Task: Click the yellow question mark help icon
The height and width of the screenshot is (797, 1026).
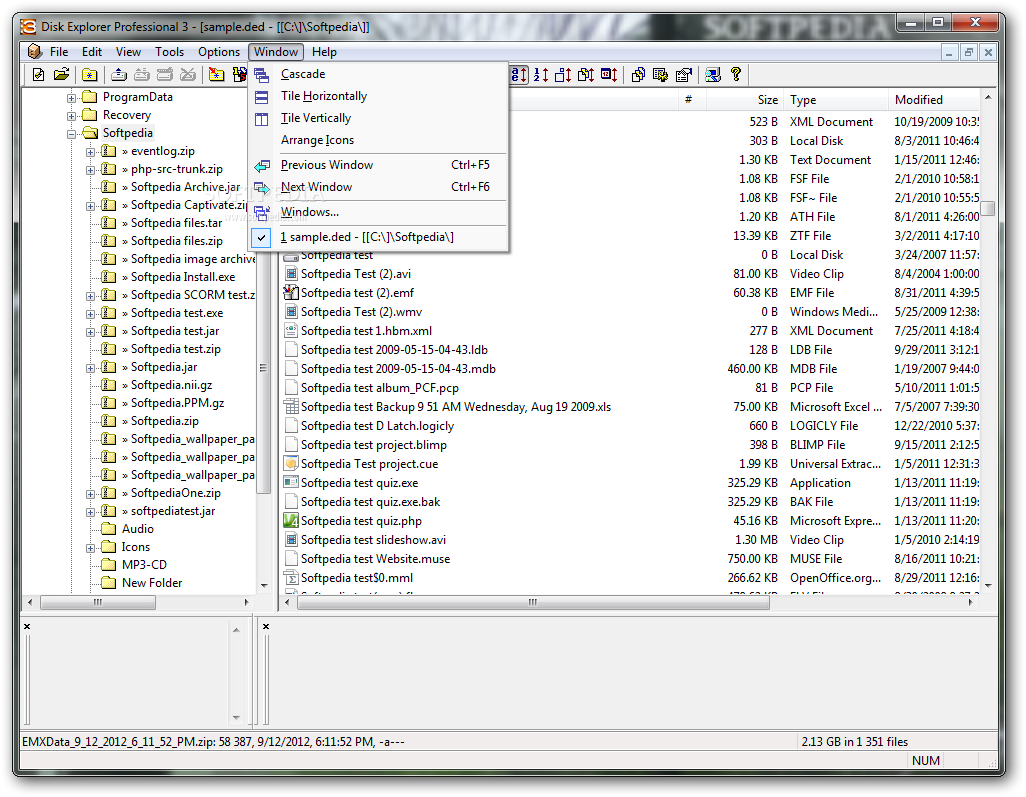Action: pyautogui.click(x=736, y=75)
